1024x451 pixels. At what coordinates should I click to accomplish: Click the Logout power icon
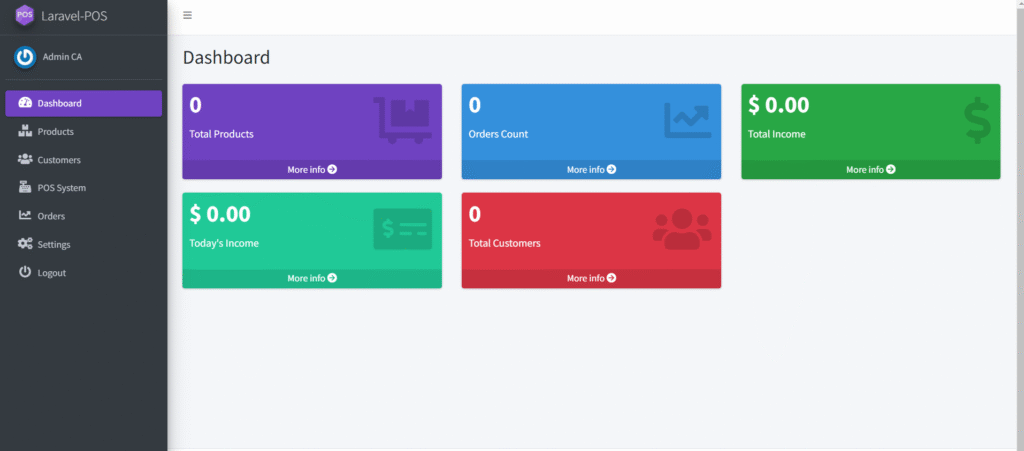pyautogui.click(x=25, y=272)
